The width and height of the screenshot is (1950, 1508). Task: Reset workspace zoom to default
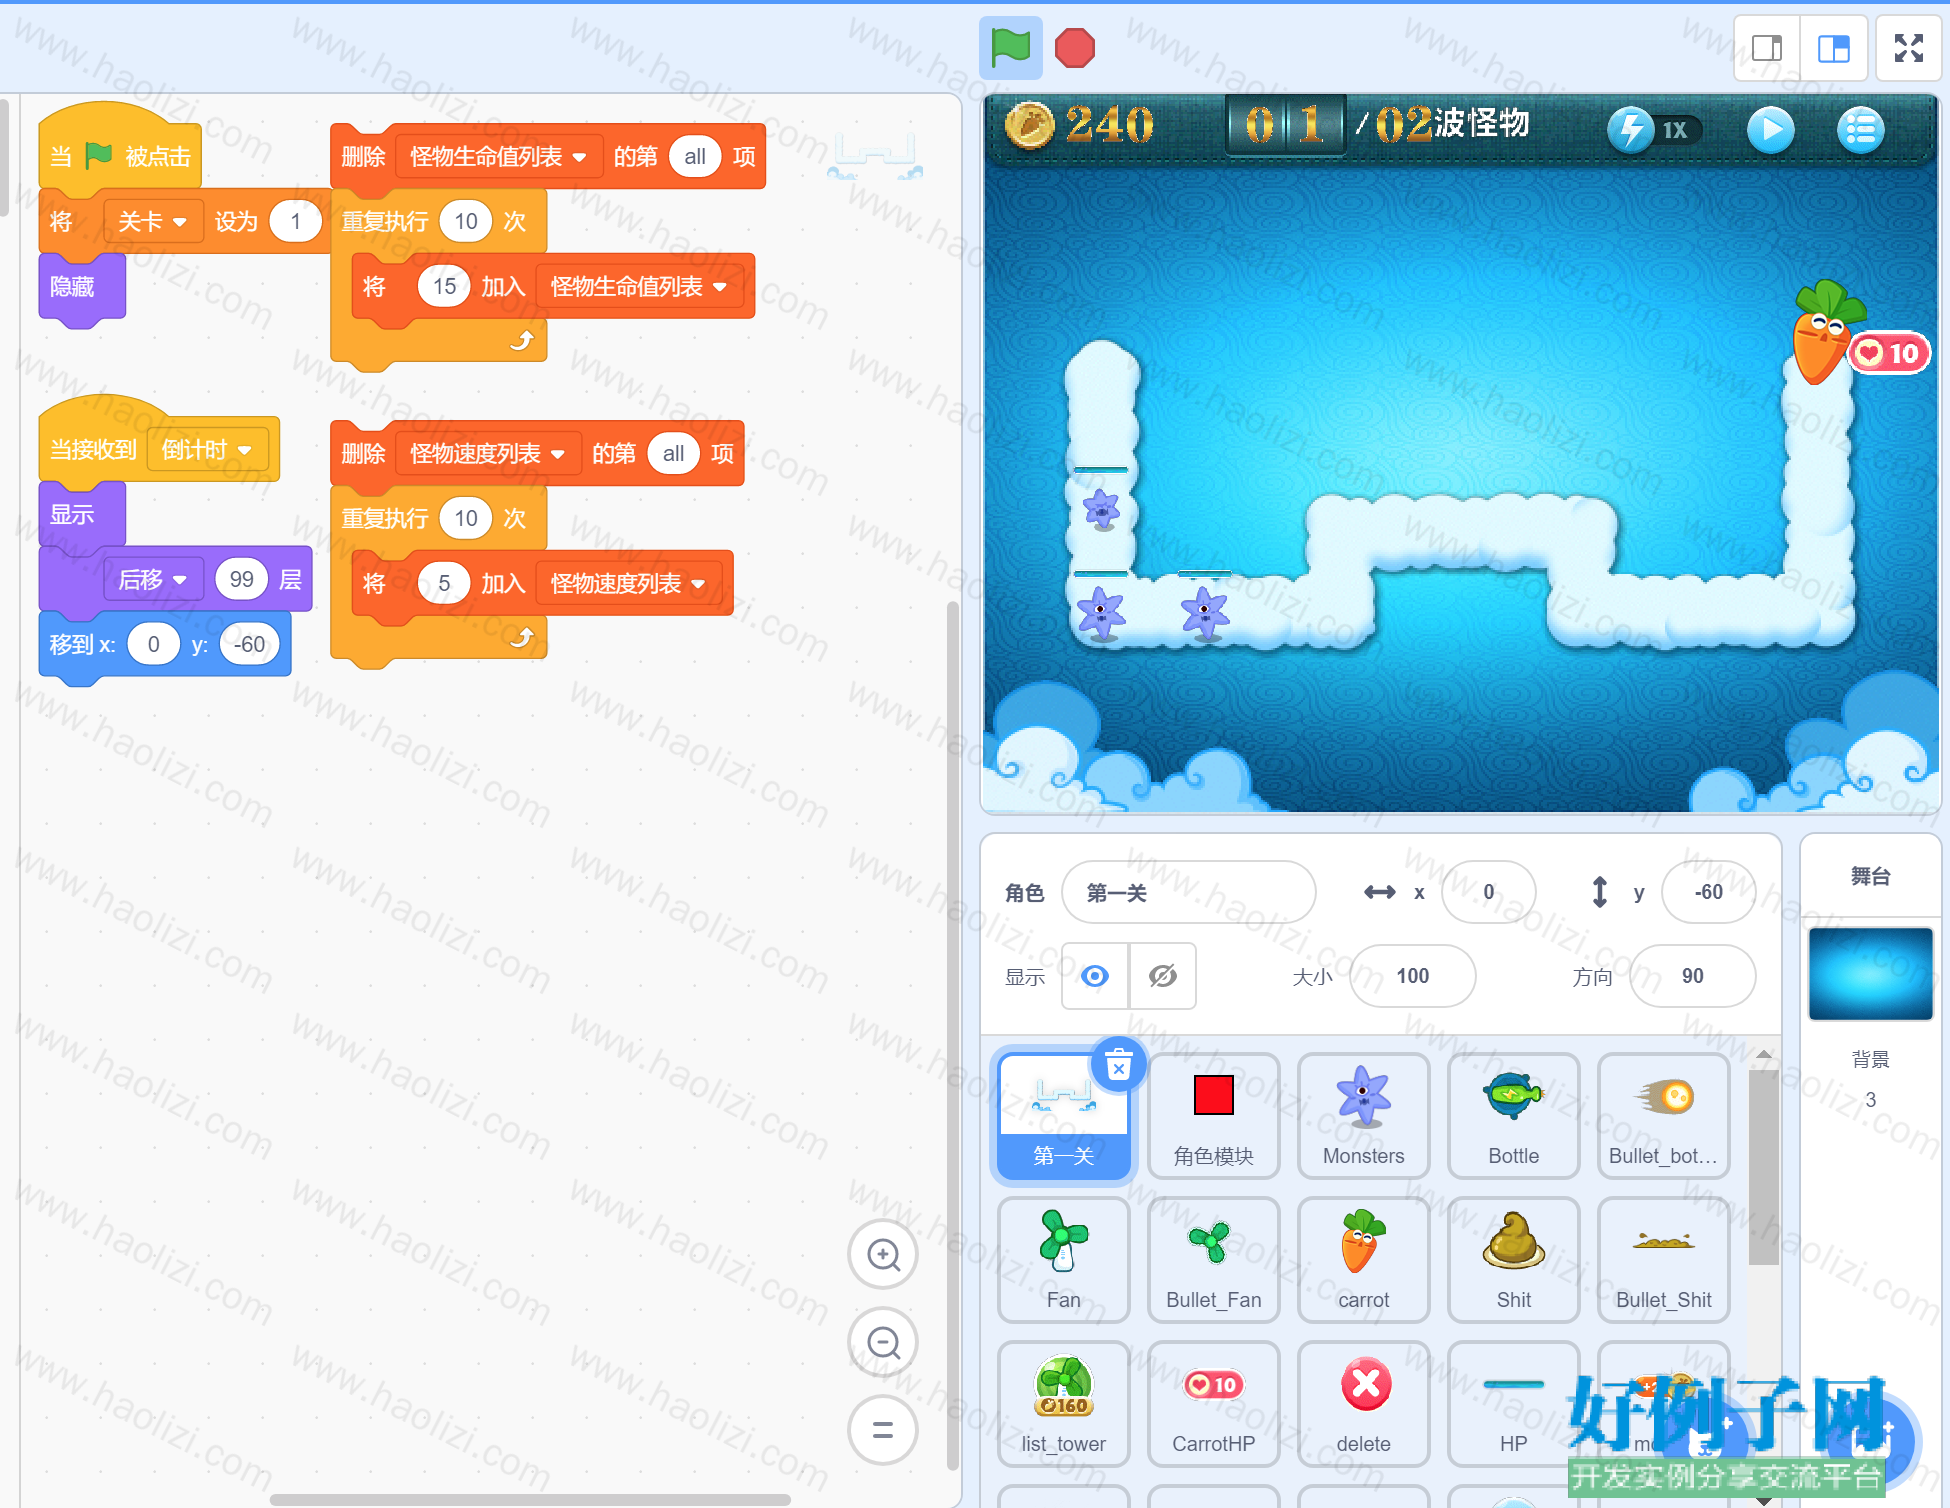point(883,1430)
